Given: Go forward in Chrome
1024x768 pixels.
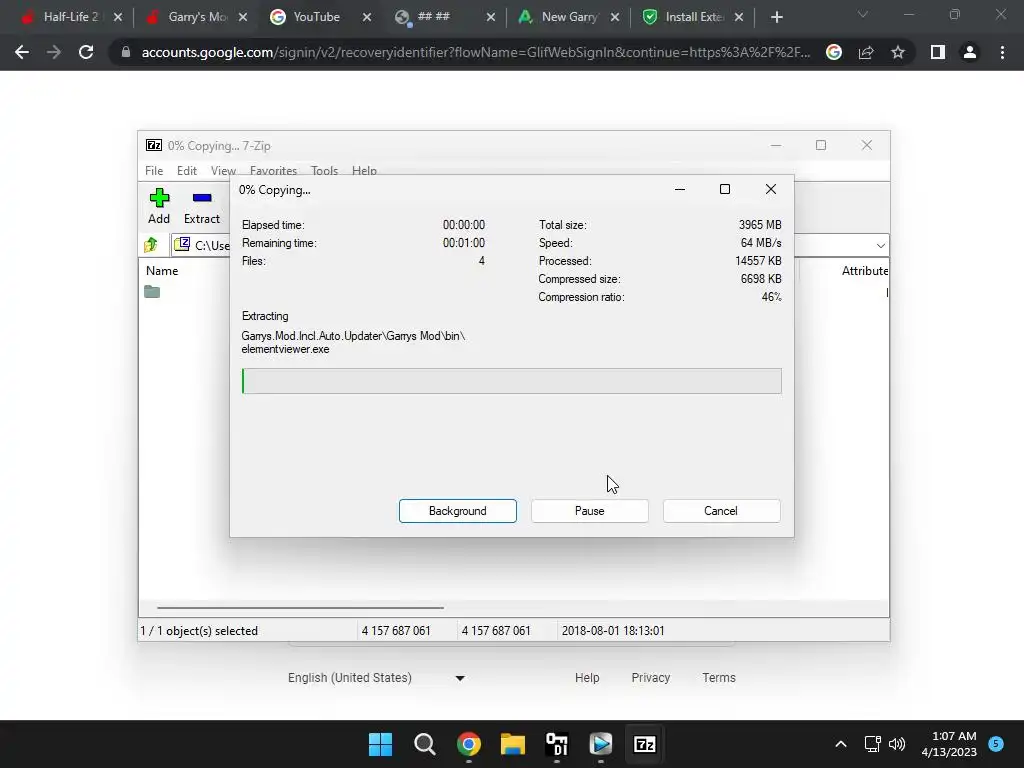Looking at the screenshot, I should [x=54, y=52].
